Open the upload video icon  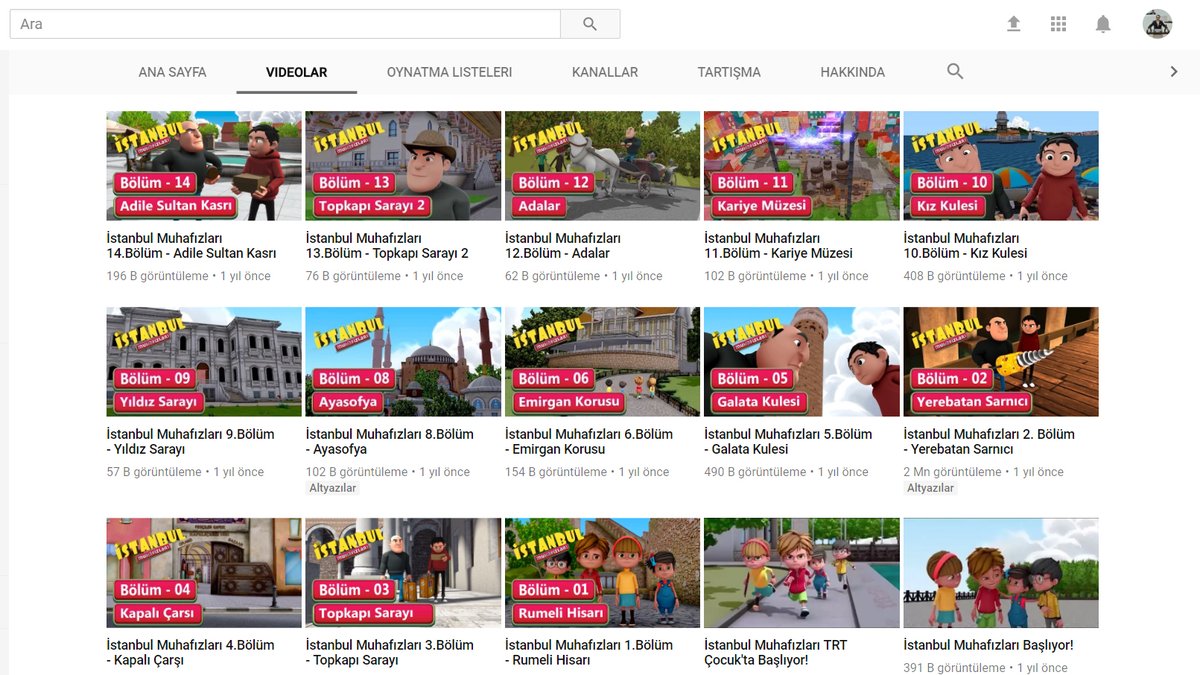[1013, 24]
